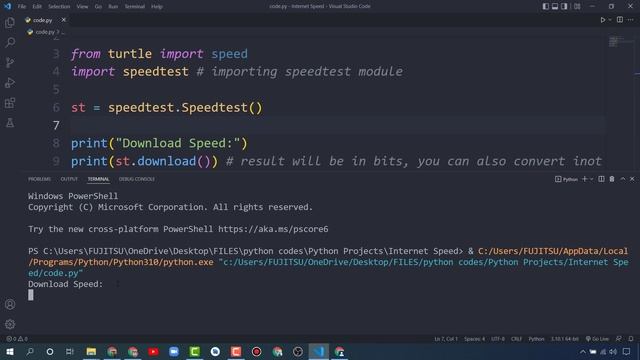Click the Python terminal label
The width and height of the screenshot is (640, 360).
(567, 179)
